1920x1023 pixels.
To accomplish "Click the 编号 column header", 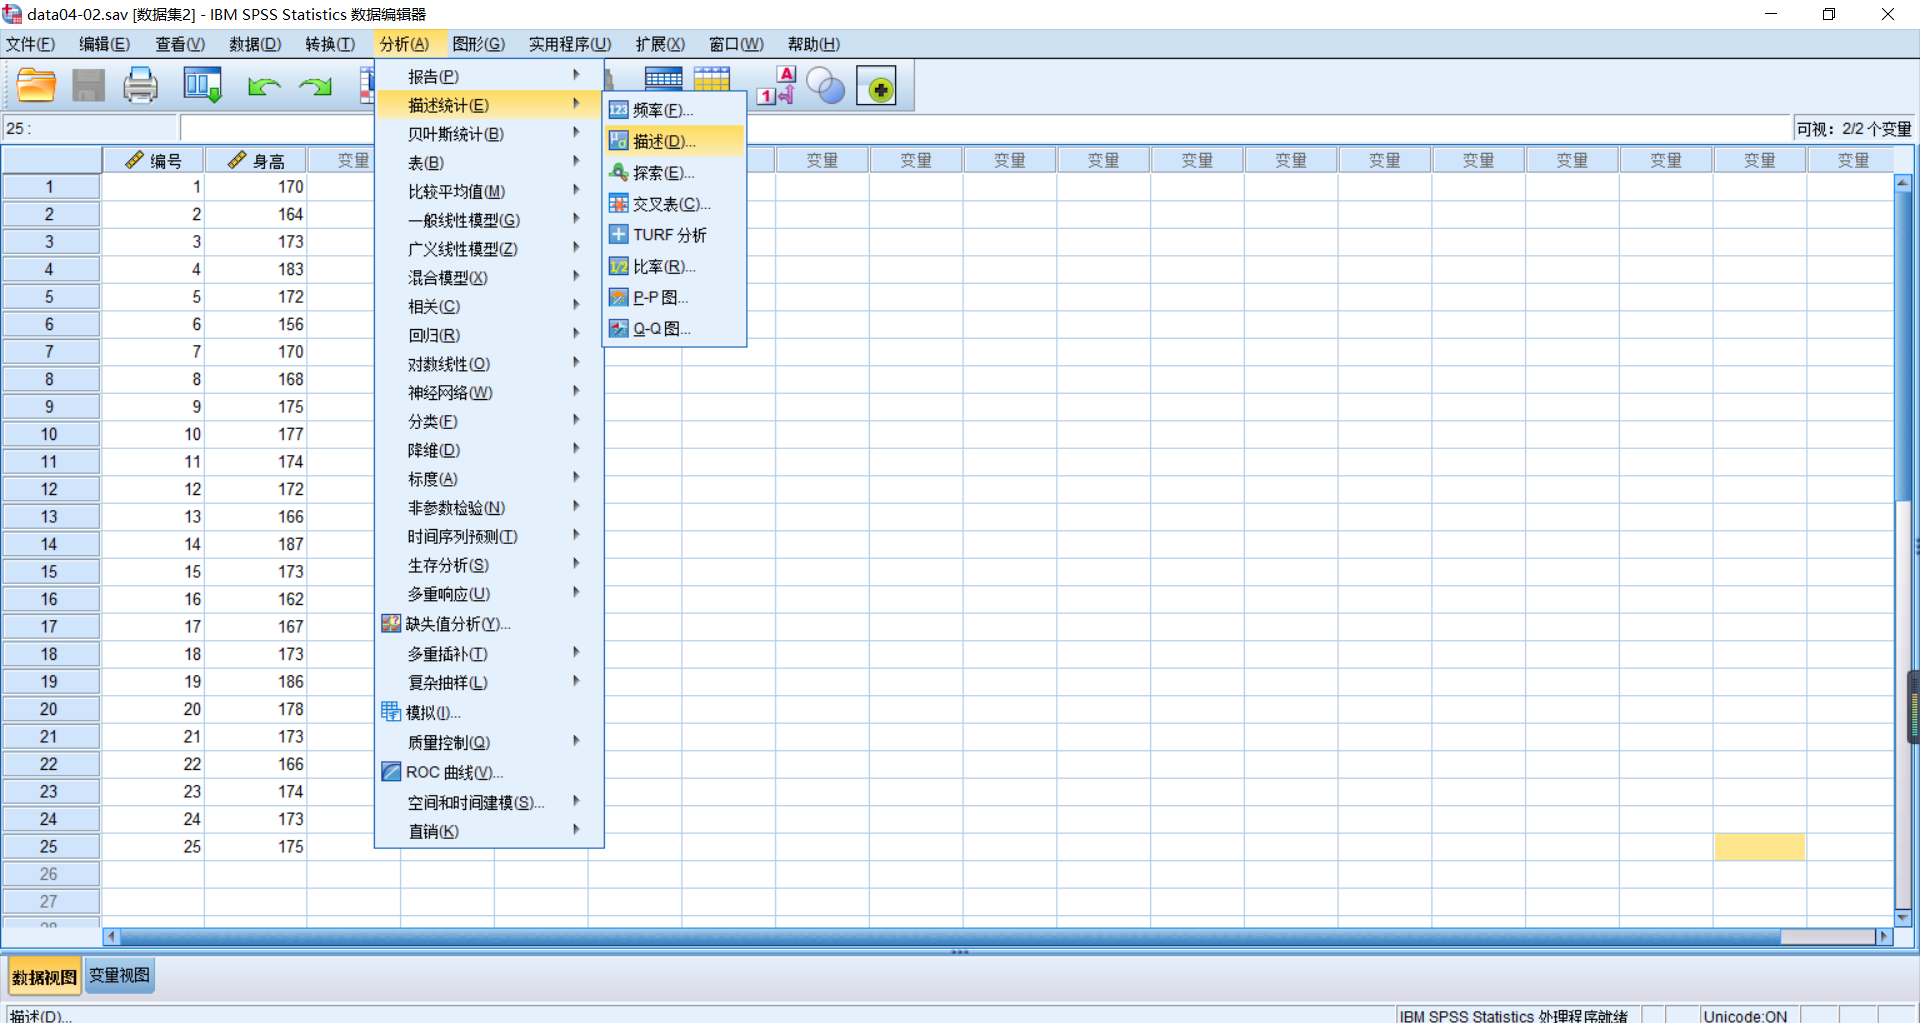I will [x=154, y=160].
